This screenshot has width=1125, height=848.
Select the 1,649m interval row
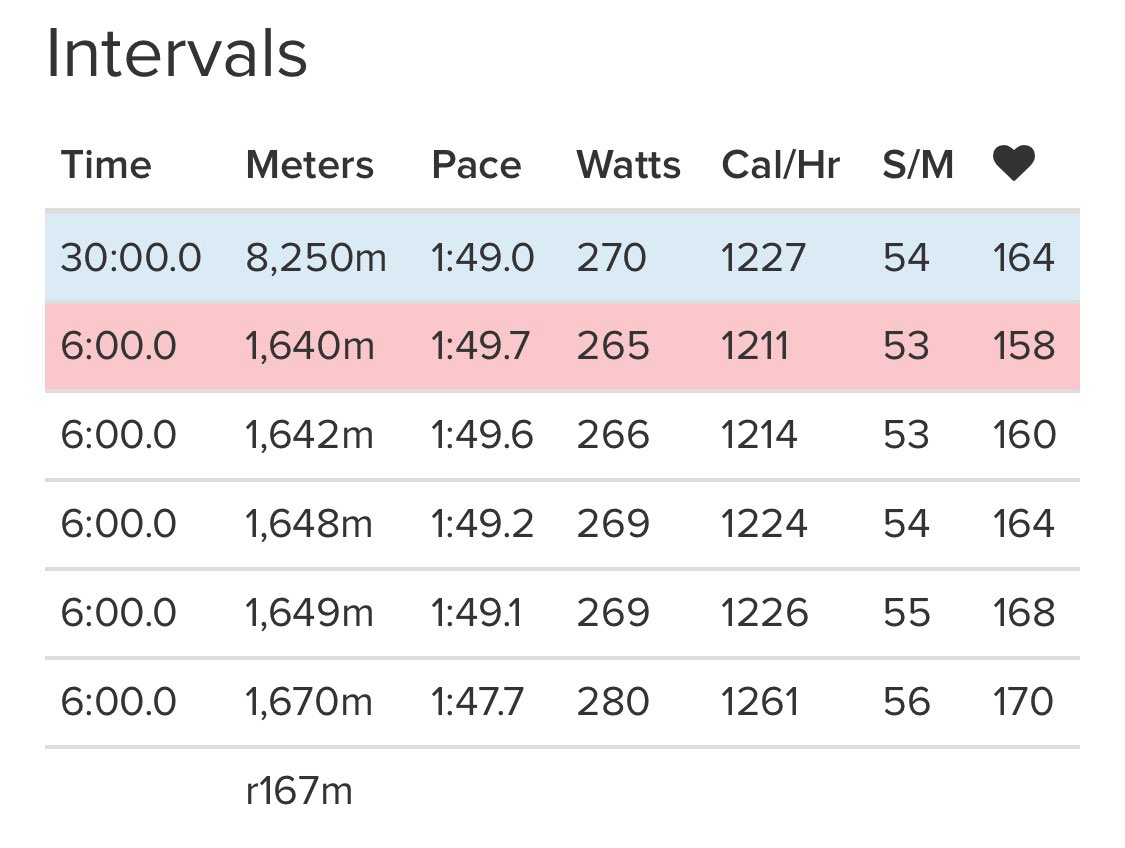coord(562,613)
